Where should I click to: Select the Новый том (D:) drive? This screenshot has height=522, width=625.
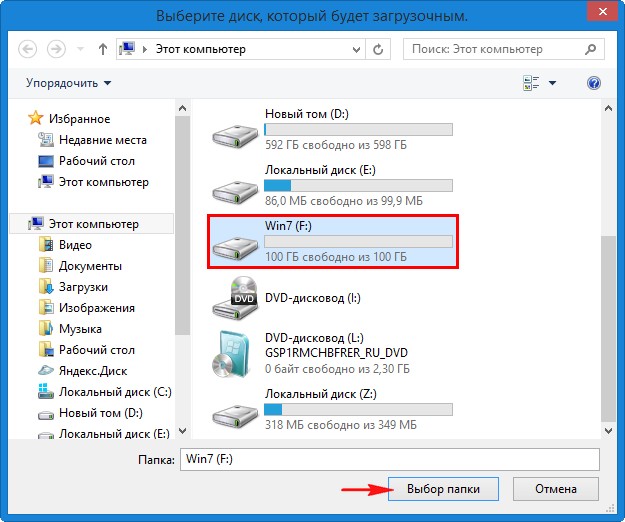point(333,129)
